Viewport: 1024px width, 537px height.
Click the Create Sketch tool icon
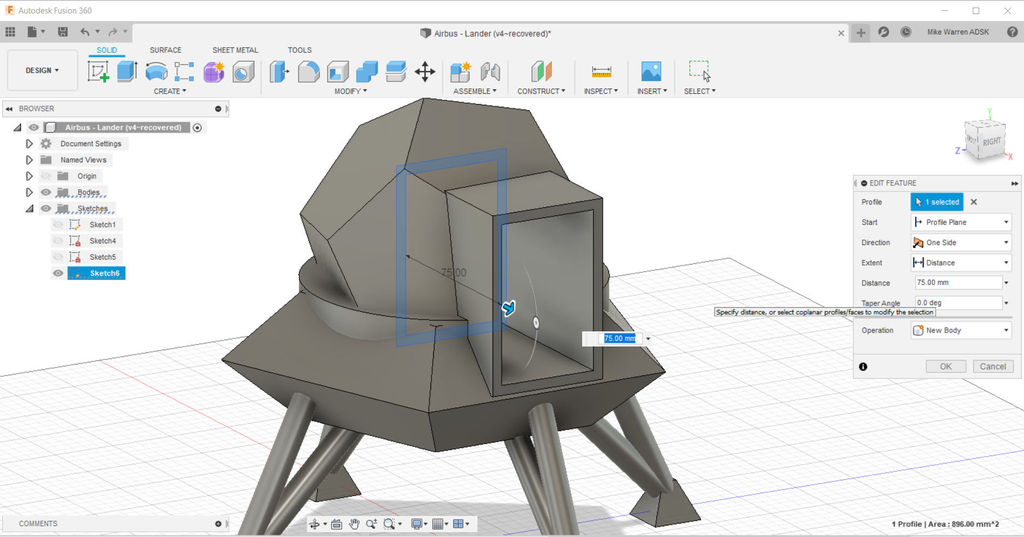tap(98, 72)
